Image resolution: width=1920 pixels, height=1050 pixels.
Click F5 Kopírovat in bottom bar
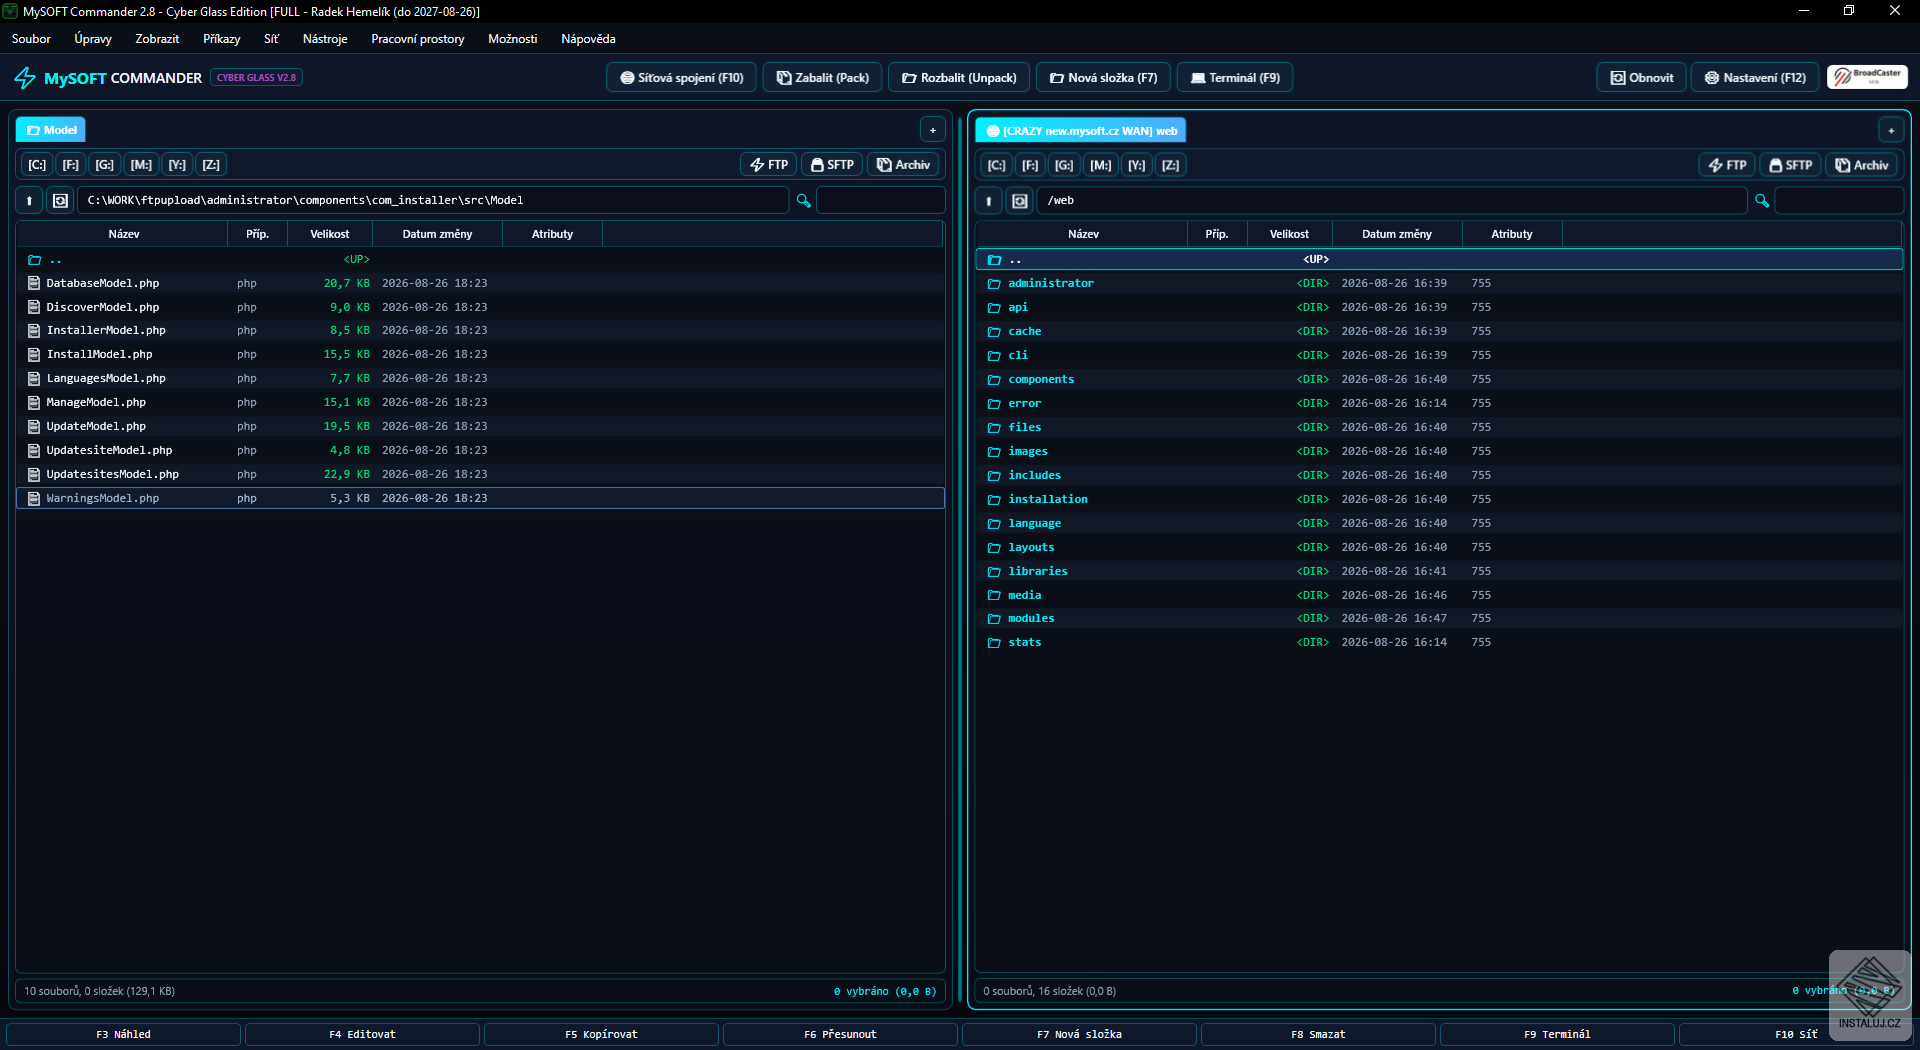pos(601,1034)
